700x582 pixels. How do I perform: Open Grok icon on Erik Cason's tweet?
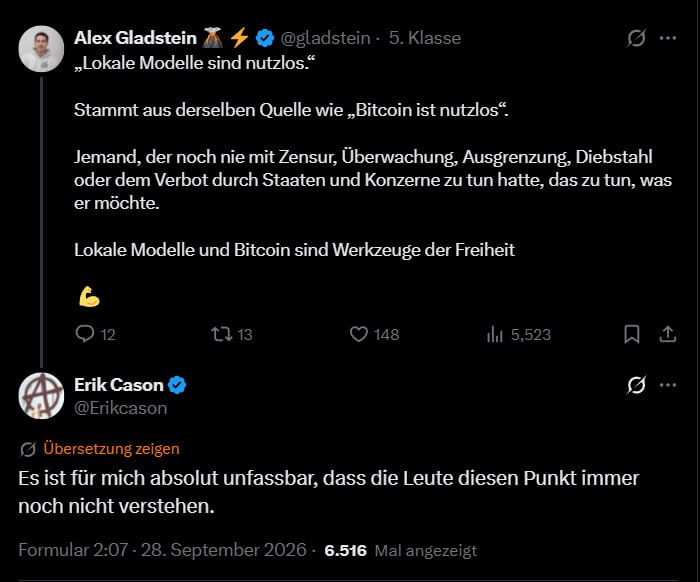pos(636,385)
